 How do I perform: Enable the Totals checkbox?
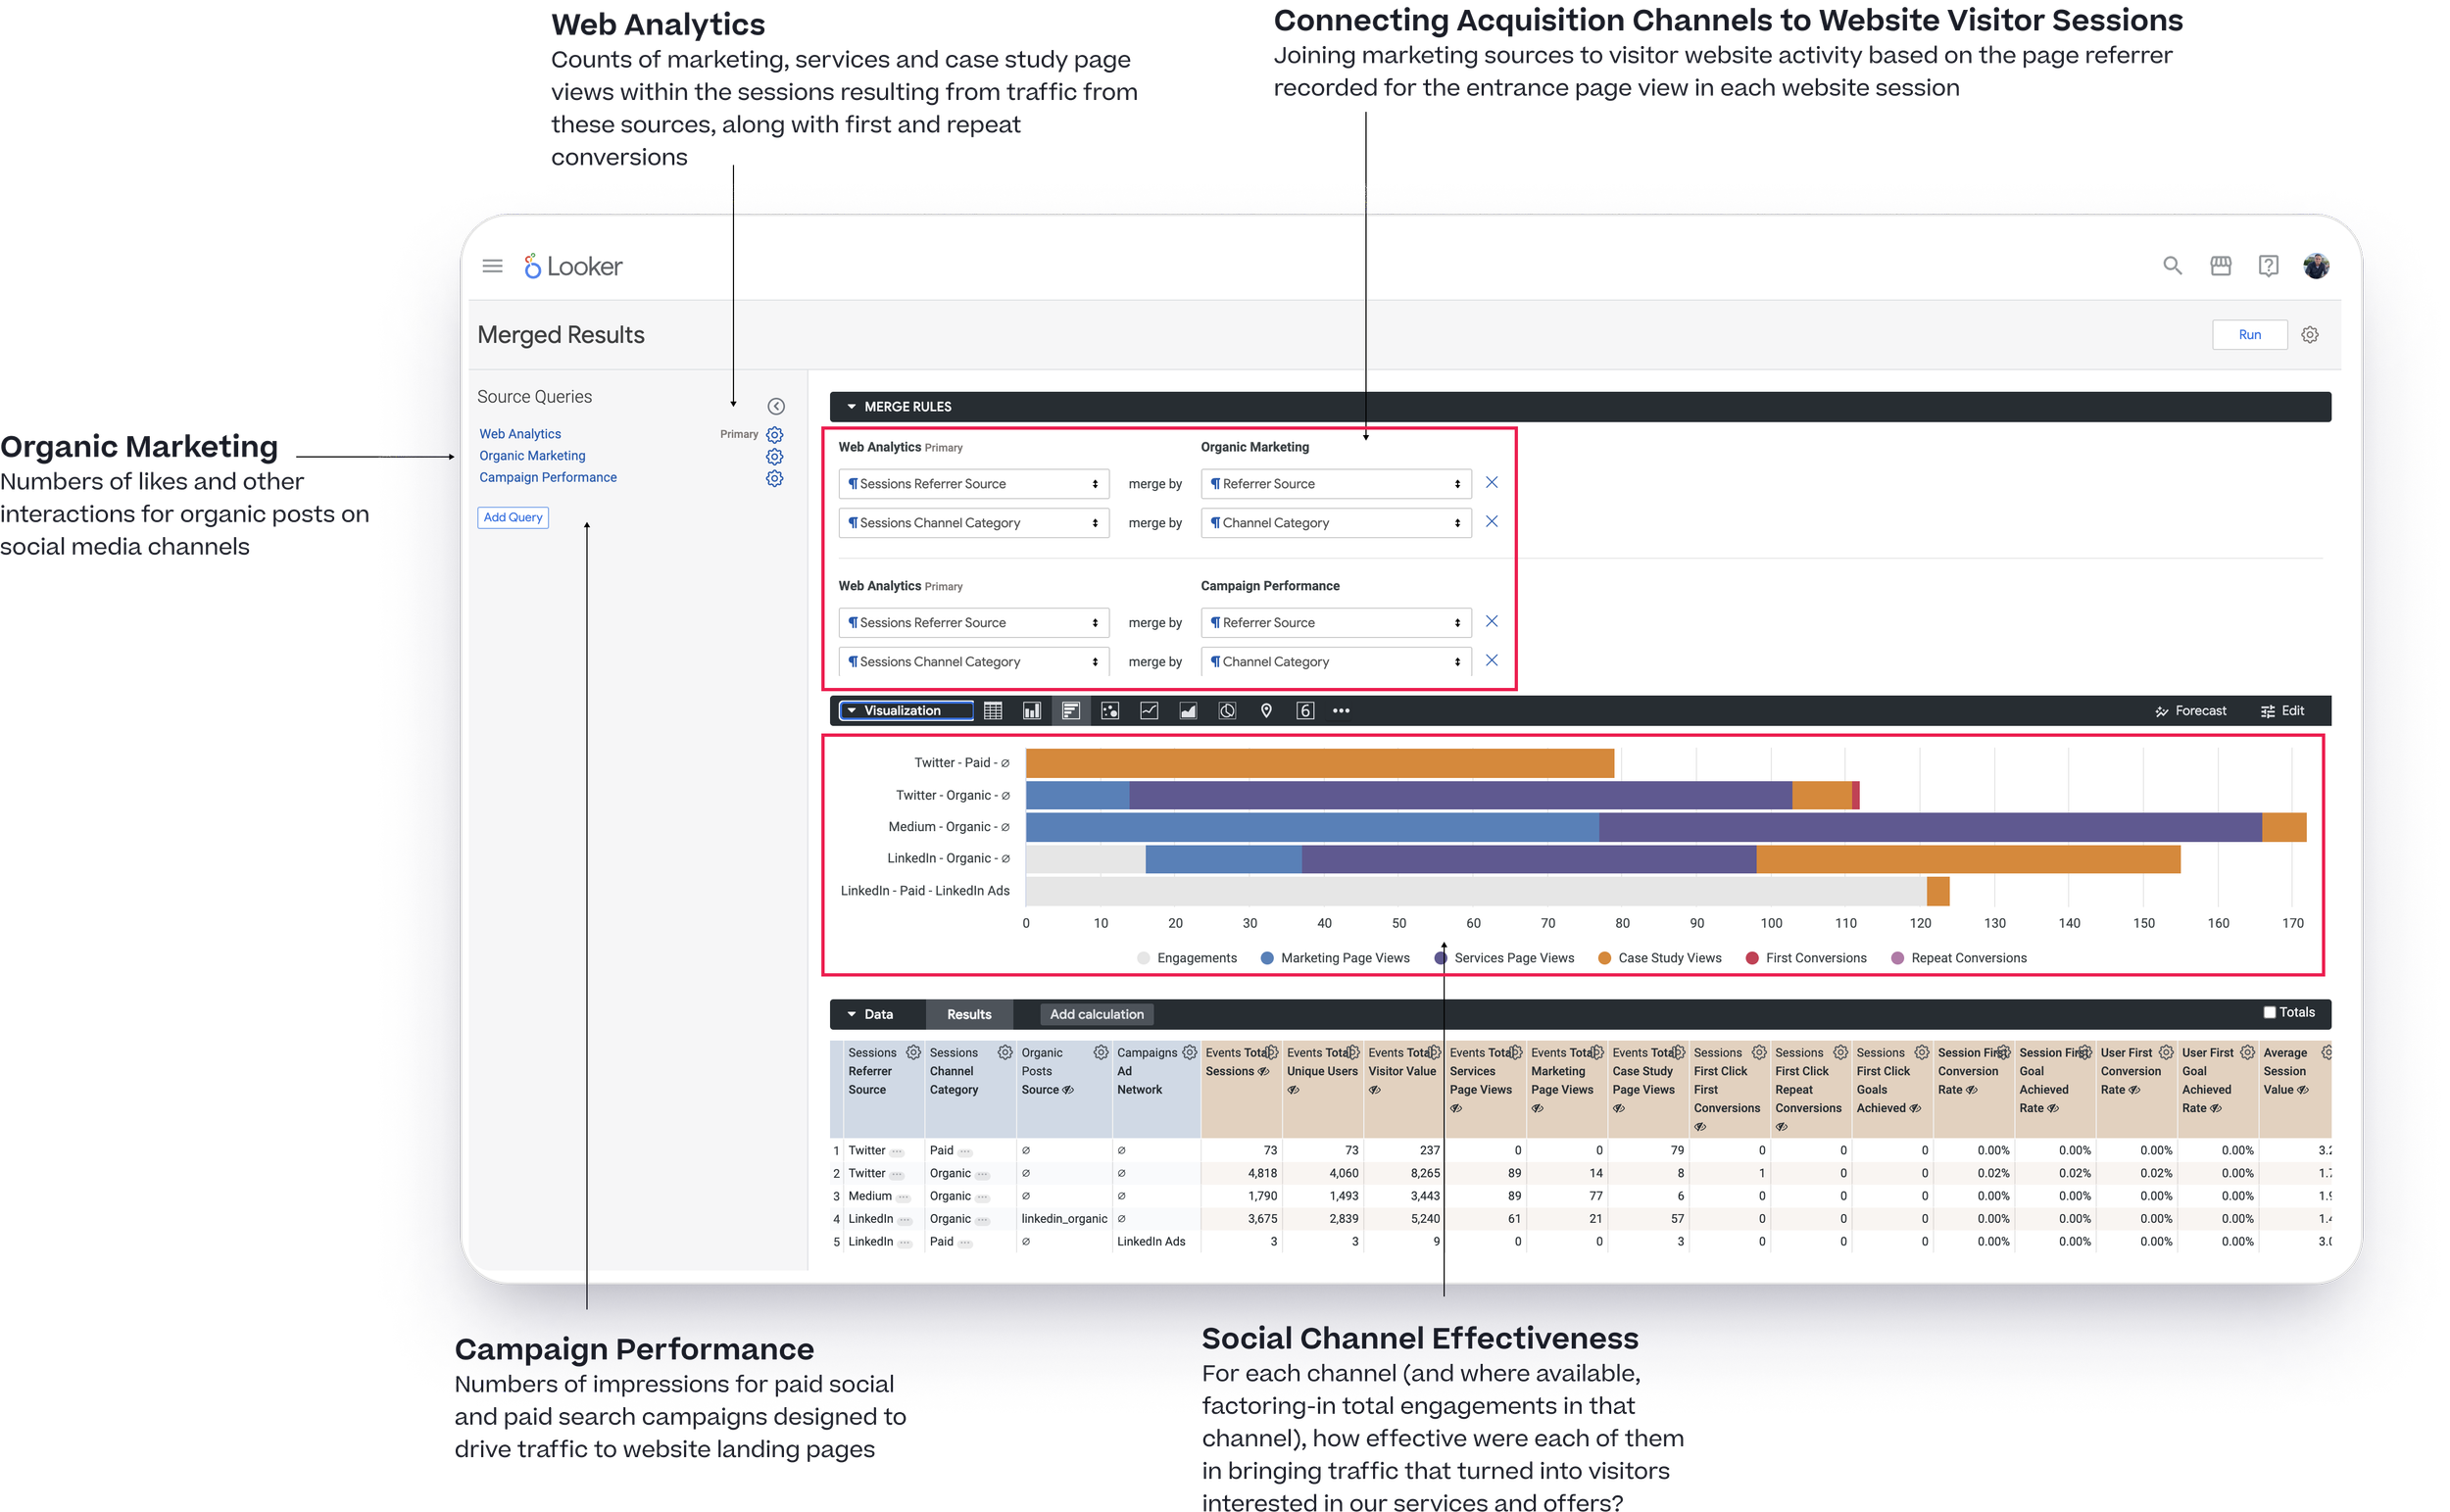2269,1012
